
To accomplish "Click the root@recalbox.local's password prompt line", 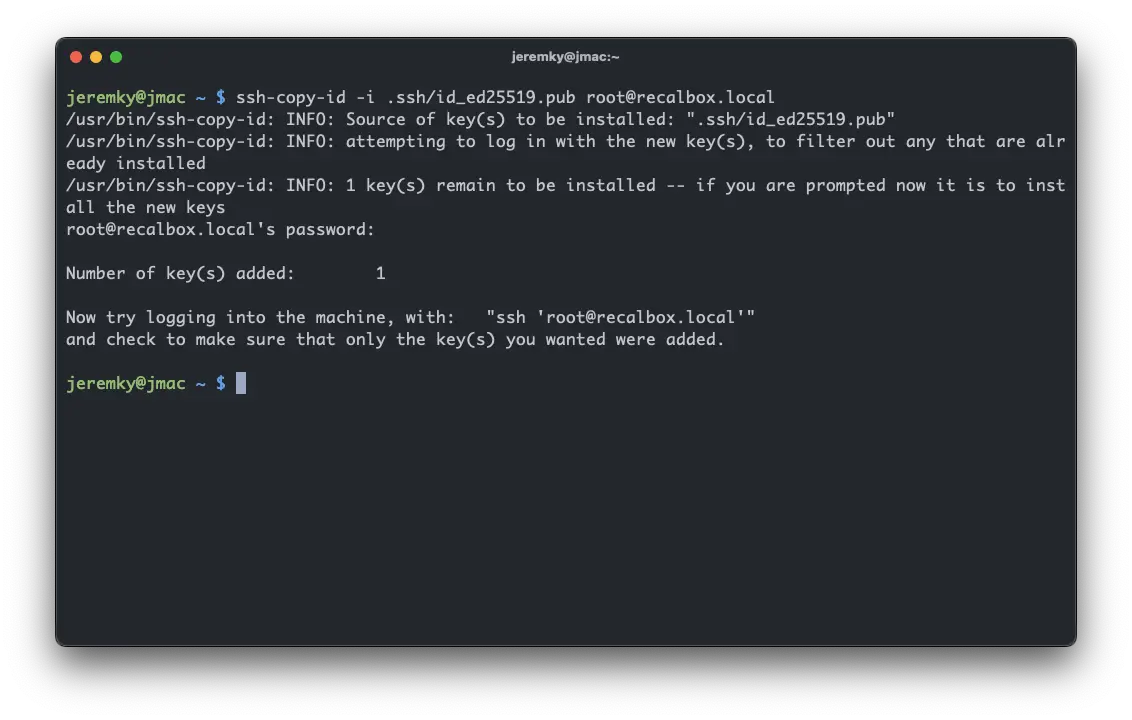I will (x=220, y=230).
